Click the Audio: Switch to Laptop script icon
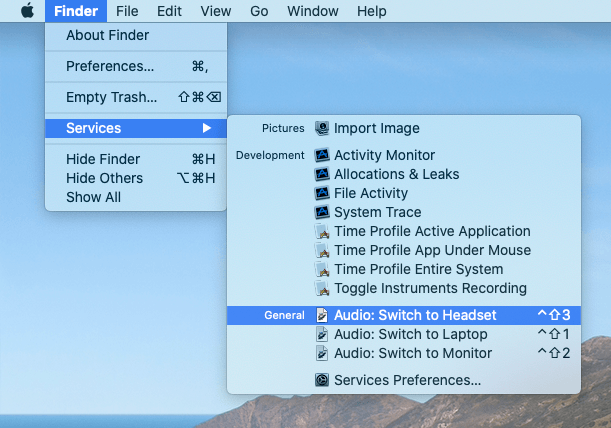 [x=322, y=334]
